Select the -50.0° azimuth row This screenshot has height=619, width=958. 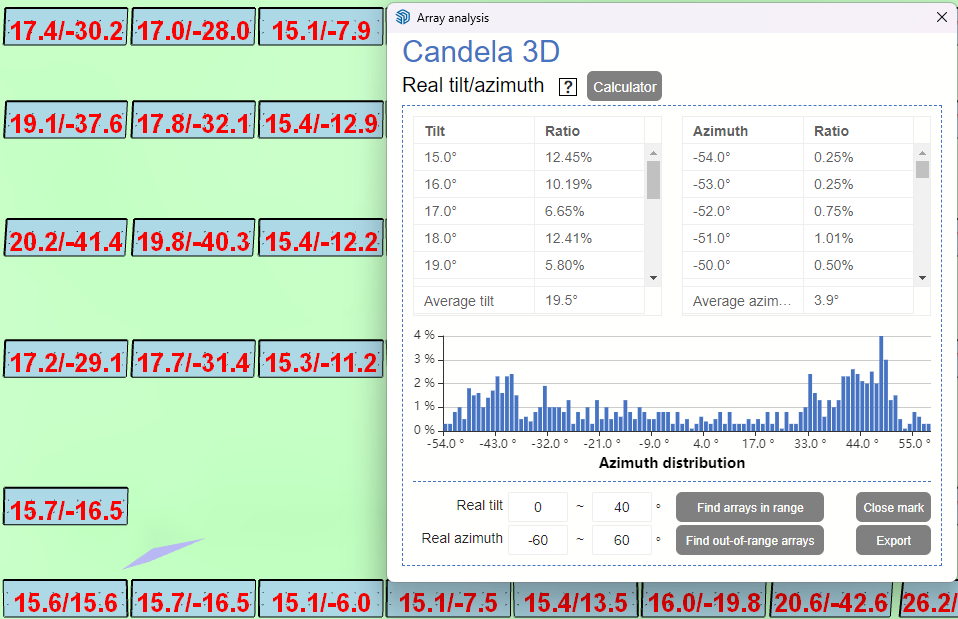pos(798,265)
